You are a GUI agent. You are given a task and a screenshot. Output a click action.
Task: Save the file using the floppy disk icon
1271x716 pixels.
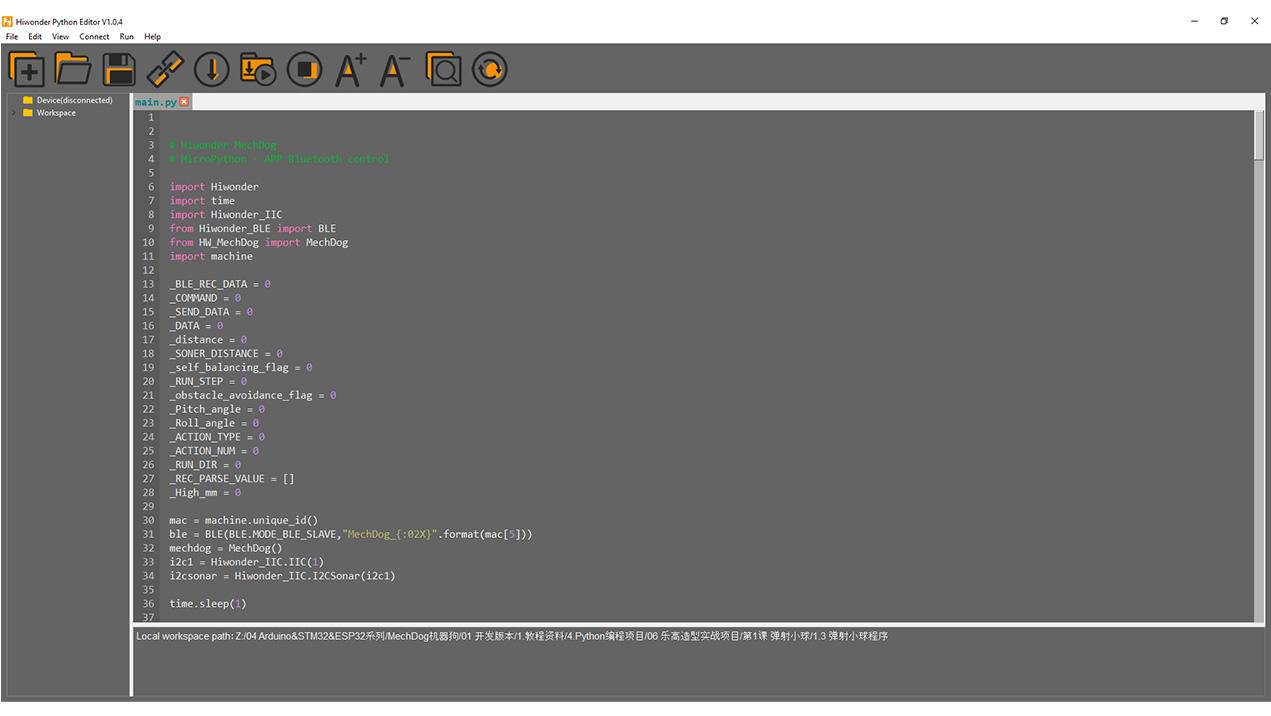[119, 69]
